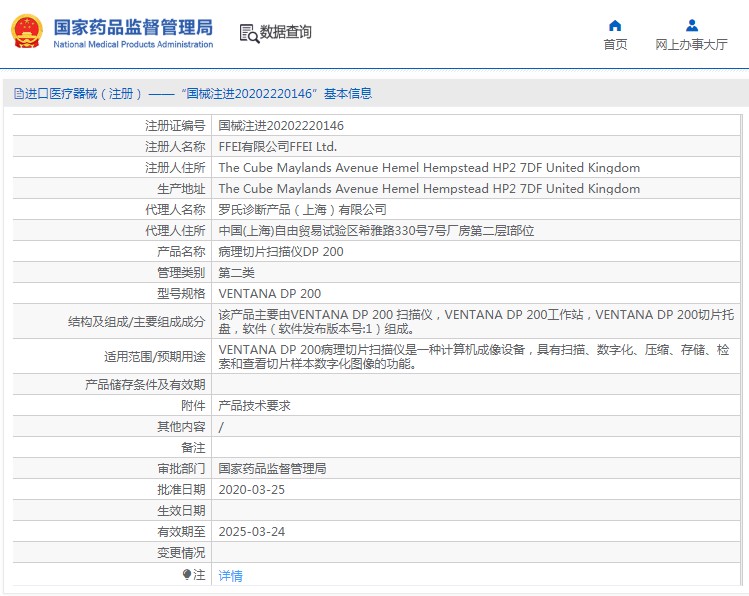
Task: Select registration number 国械注进20202220146 value
Action: [x=281, y=126]
